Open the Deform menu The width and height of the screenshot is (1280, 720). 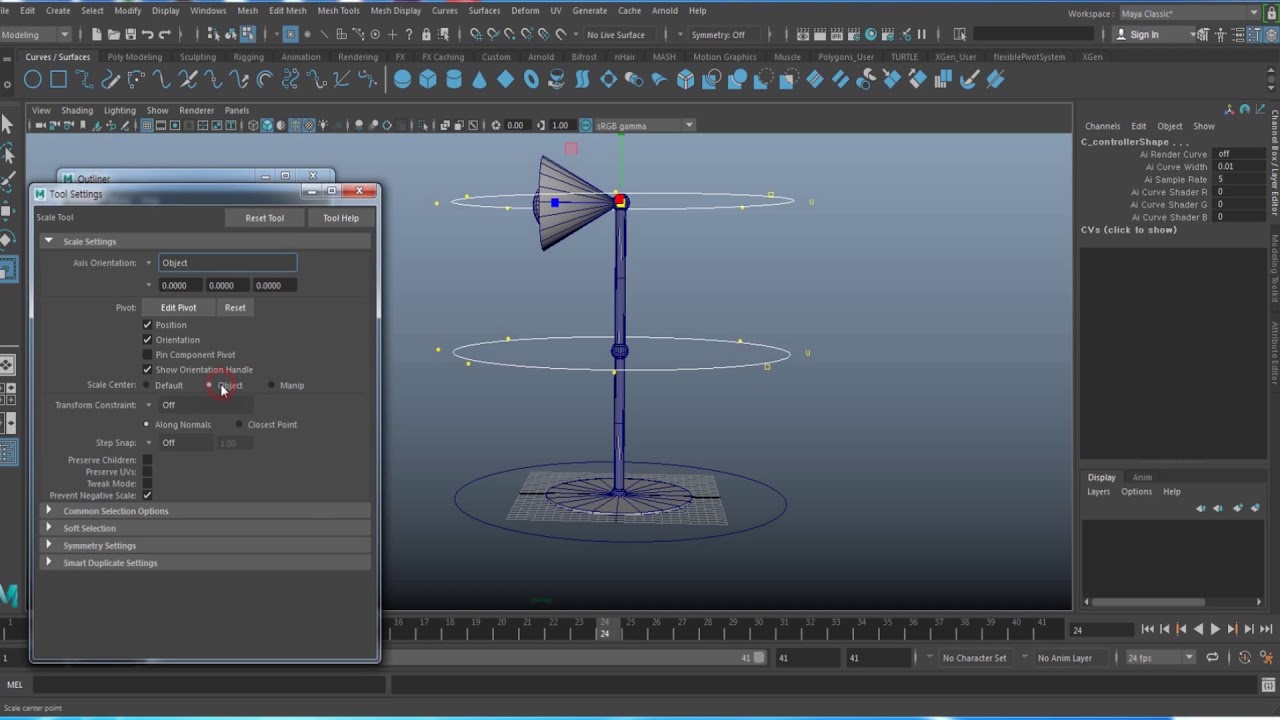click(x=525, y=10)
